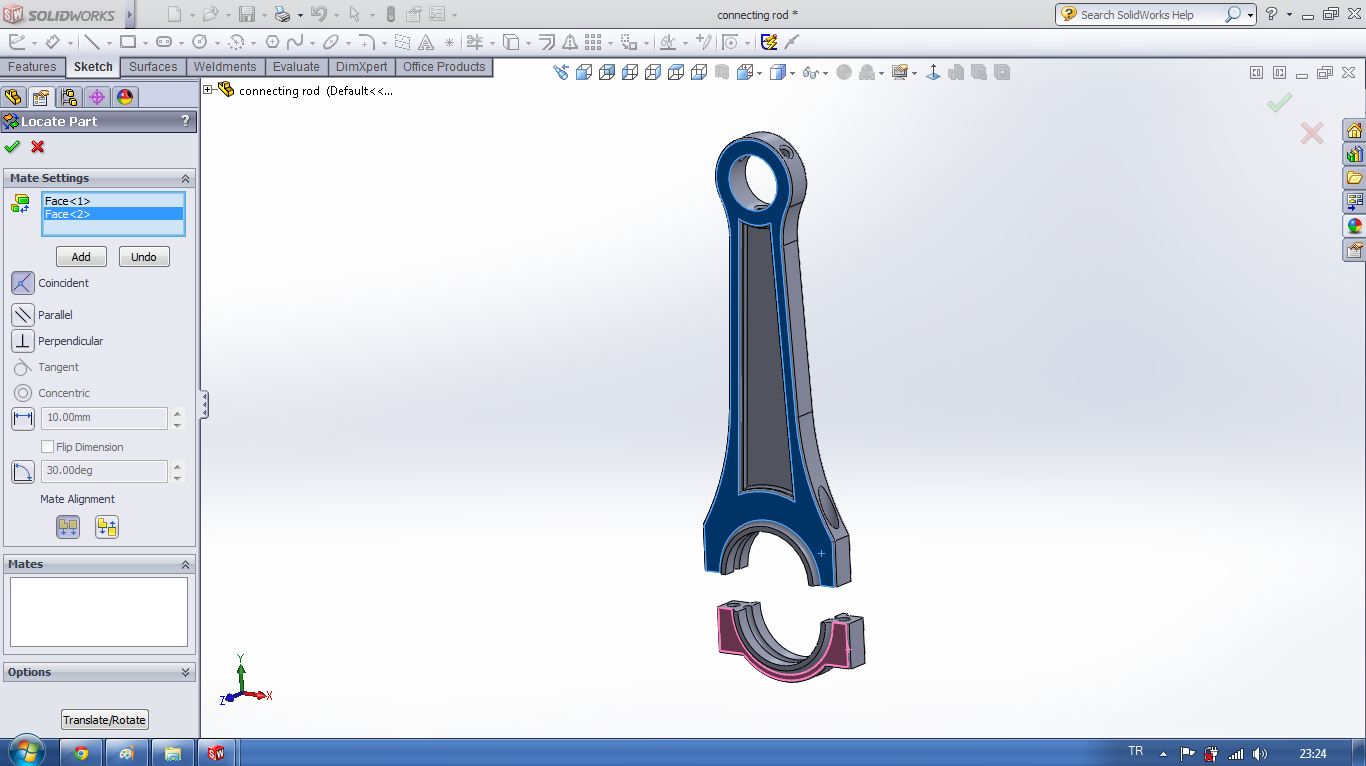Pick the Perpendicular mate icon
This screenshot has width=1366, height=766.
(x=22, y=341)
